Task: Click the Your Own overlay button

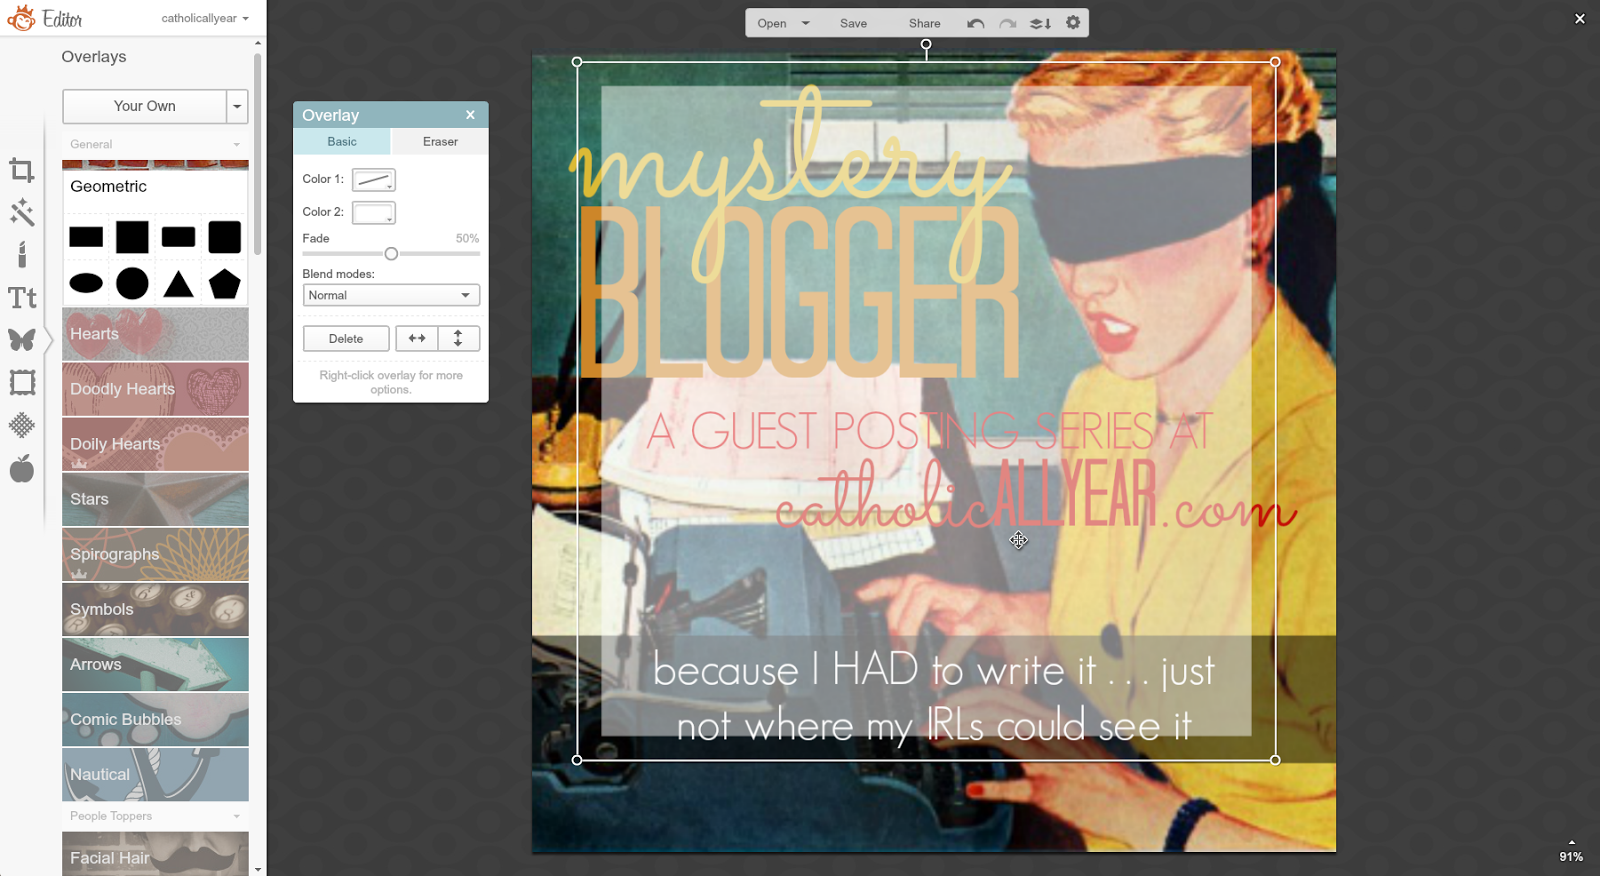Action: point(145,106)
